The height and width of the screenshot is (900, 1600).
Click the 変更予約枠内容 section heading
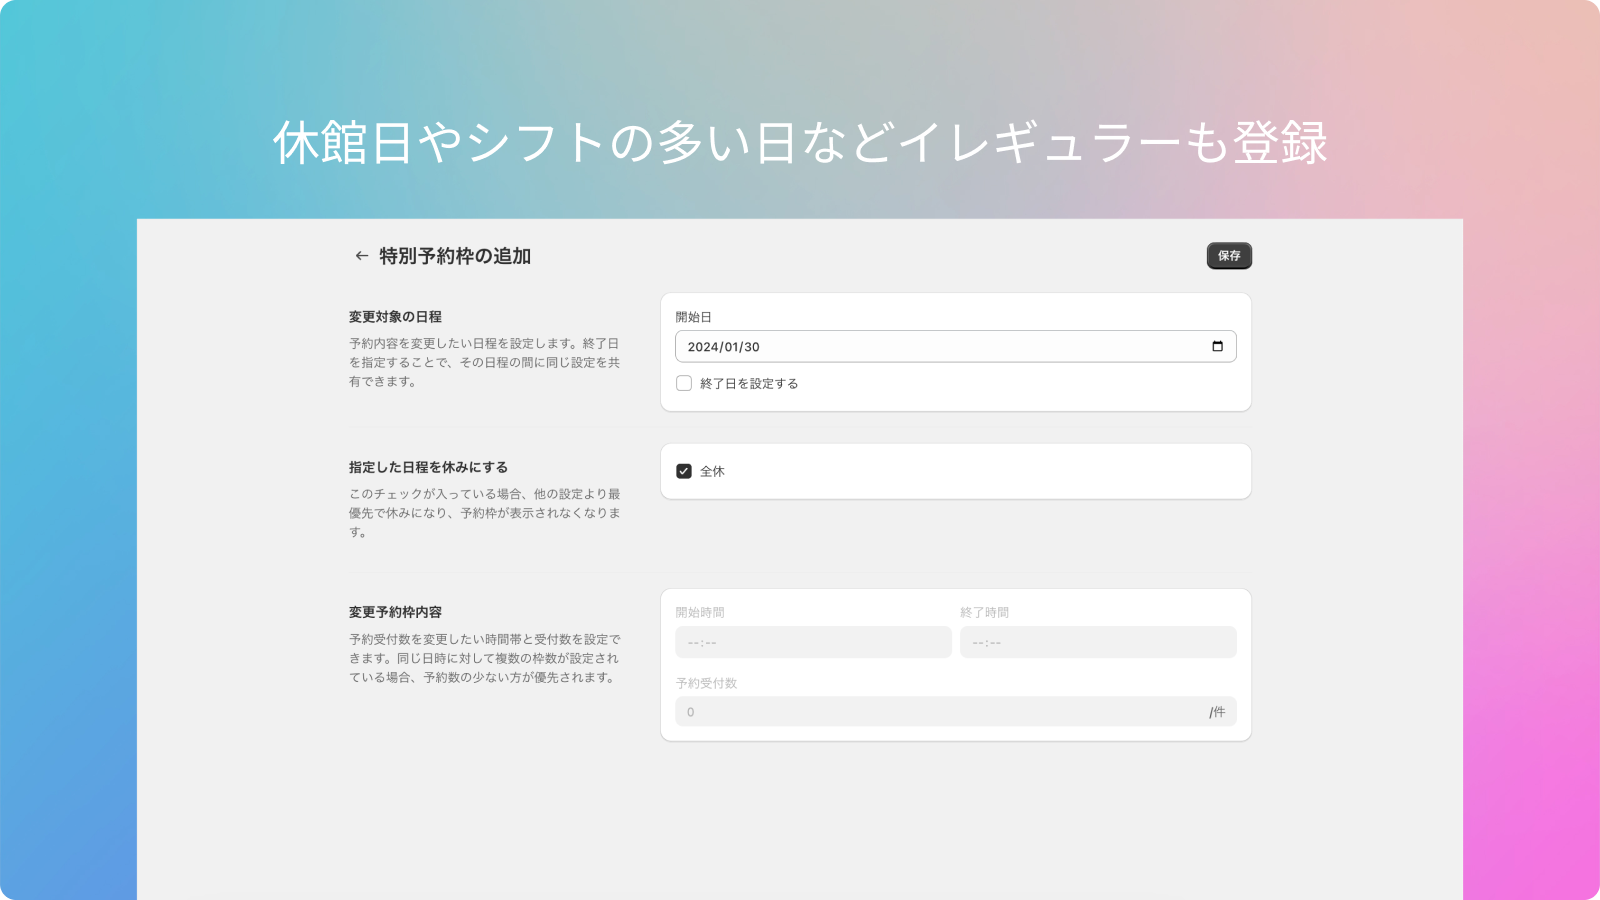395,612
